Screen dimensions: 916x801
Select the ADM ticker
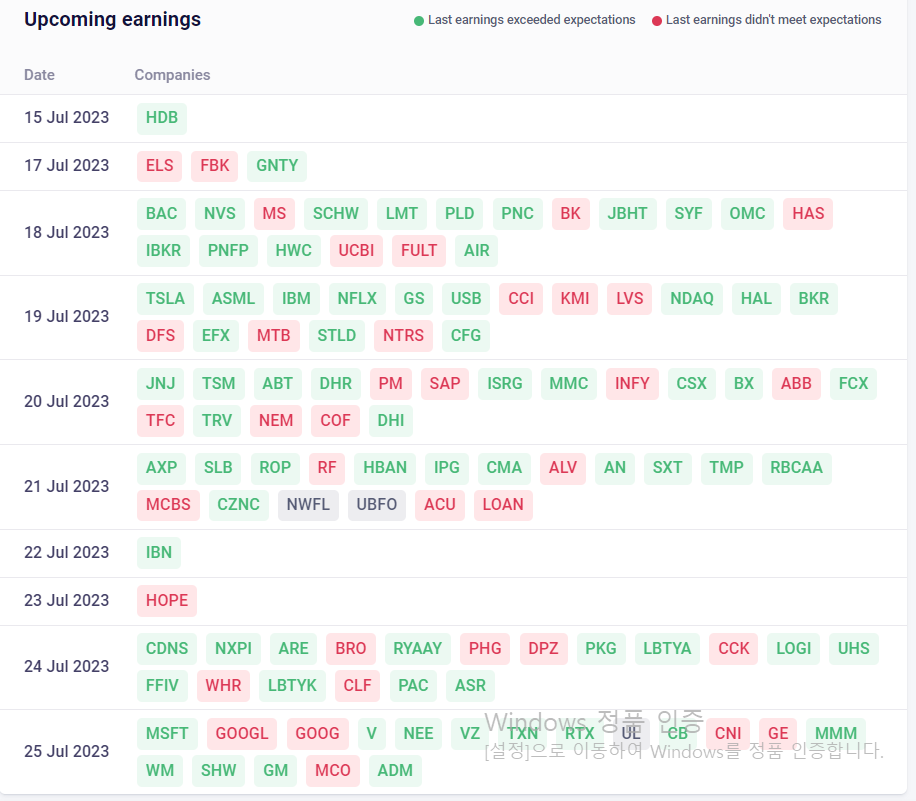(x=395, y=770)
